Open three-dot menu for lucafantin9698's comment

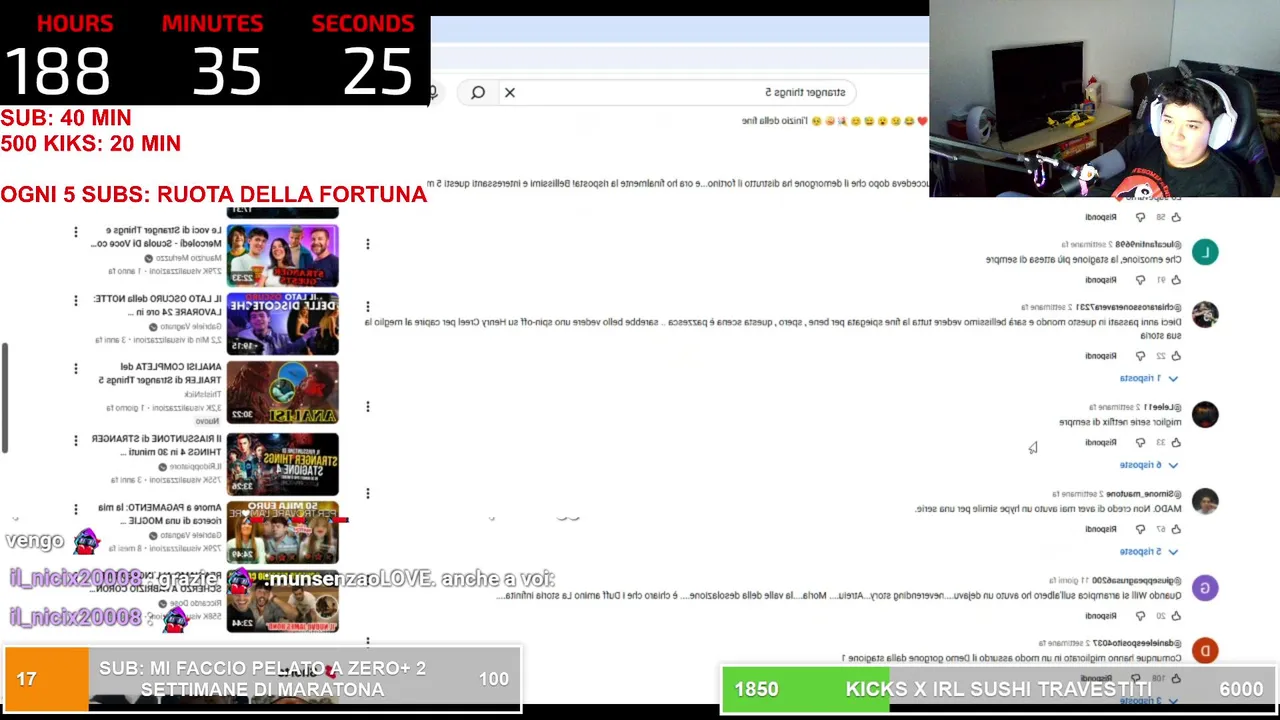368,244
